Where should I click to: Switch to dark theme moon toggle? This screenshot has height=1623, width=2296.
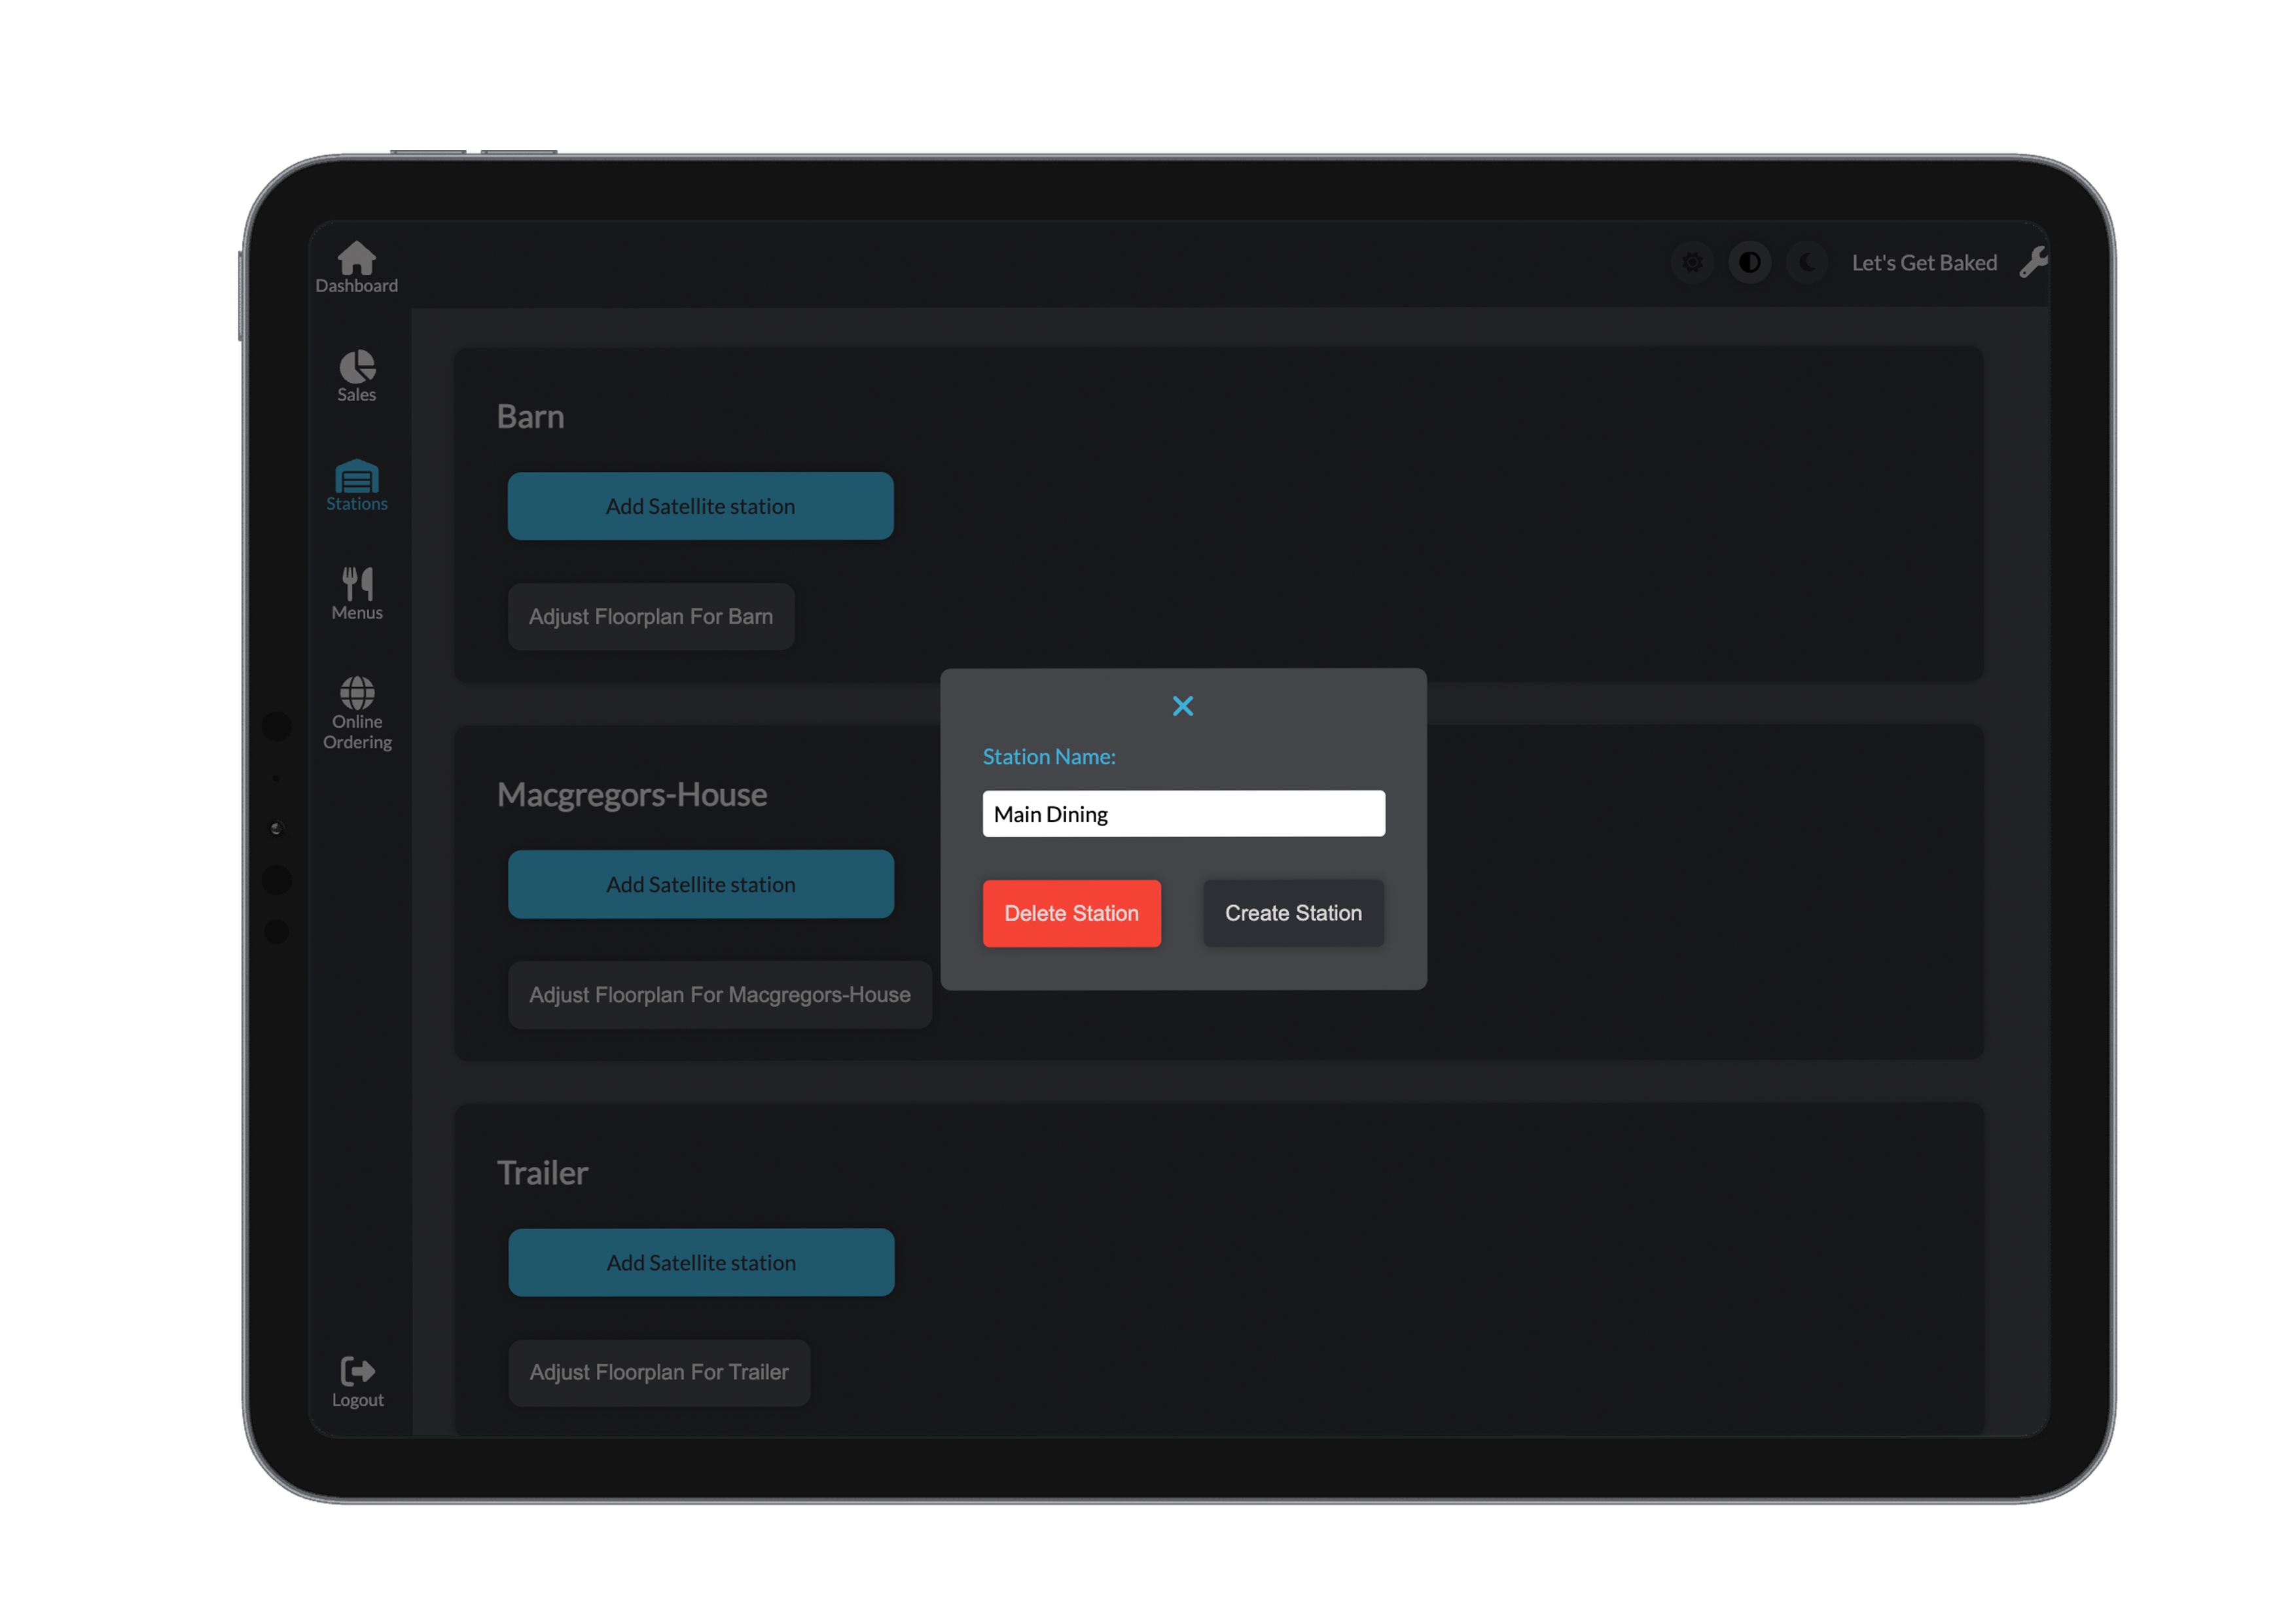pyautogui.click(x=1807, y=263)
